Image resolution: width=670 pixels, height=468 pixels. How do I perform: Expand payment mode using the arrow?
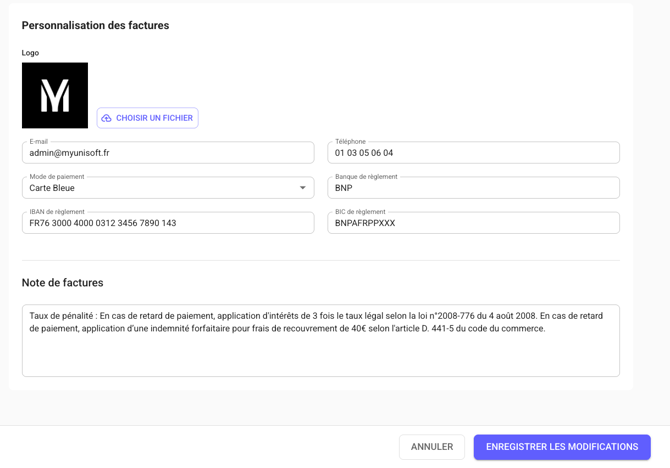point(303,188)
